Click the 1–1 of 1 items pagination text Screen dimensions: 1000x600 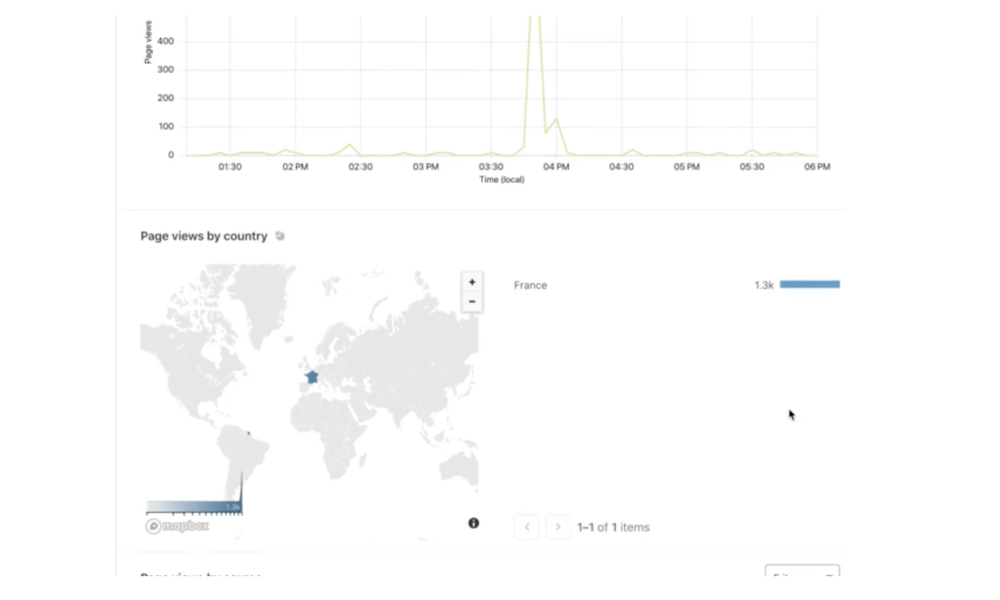pos(611,526)
